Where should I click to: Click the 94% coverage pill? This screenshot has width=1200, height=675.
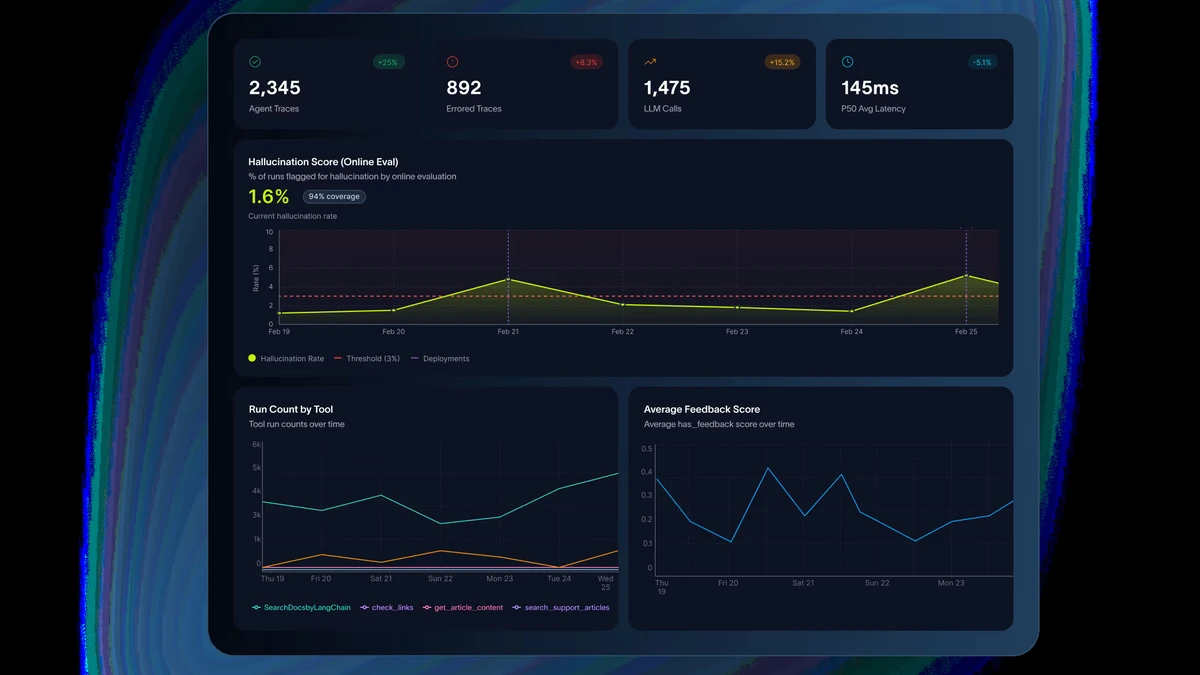coord(334,197)
